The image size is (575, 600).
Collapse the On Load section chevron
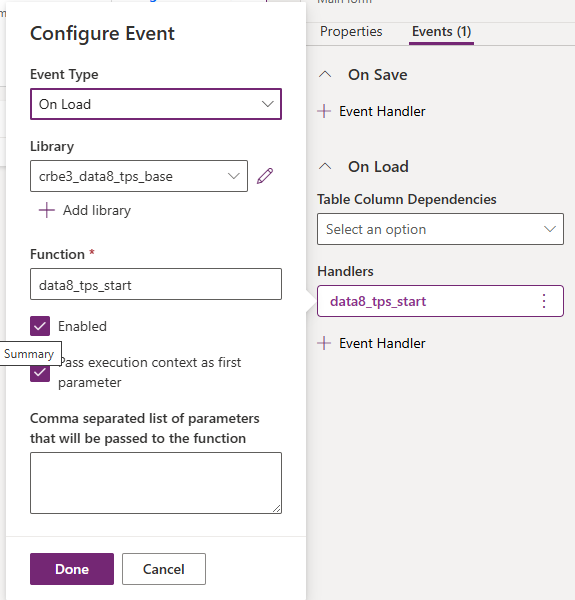325,166
